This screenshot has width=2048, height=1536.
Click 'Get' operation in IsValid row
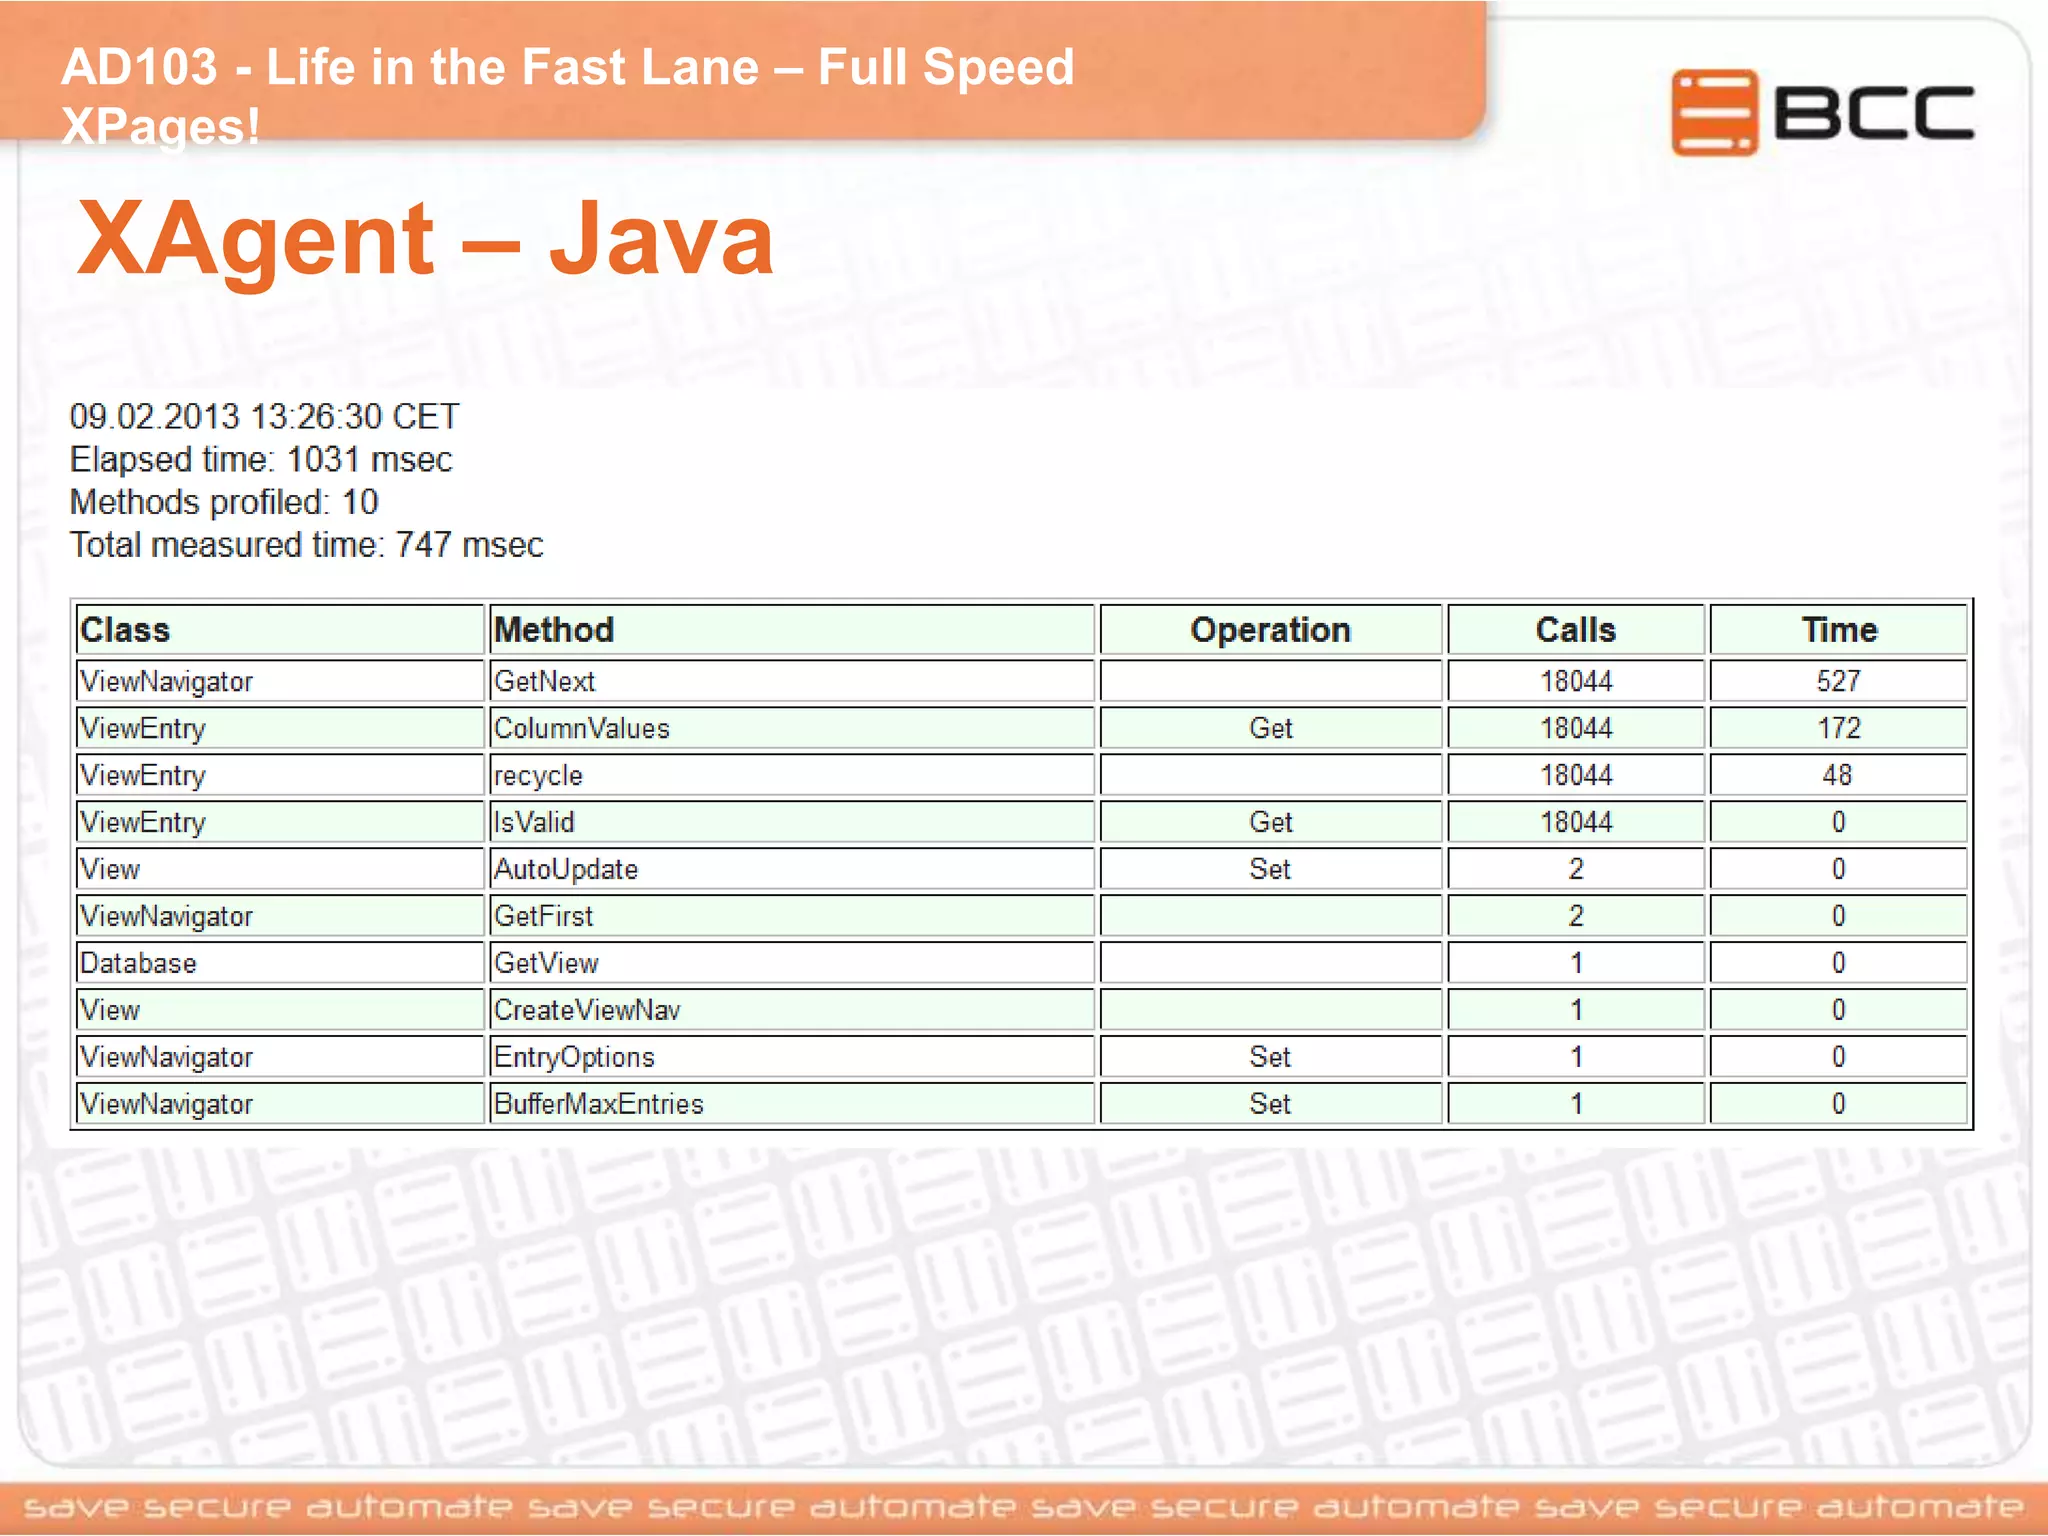pyautogui.click(x=1270, y=822)
